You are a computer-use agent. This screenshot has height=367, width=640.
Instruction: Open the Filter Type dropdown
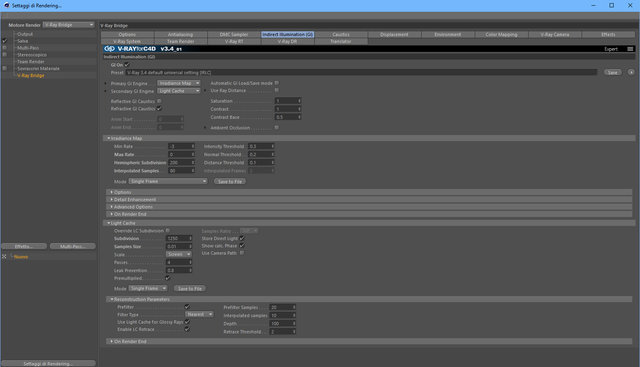(x=199, y=314)
